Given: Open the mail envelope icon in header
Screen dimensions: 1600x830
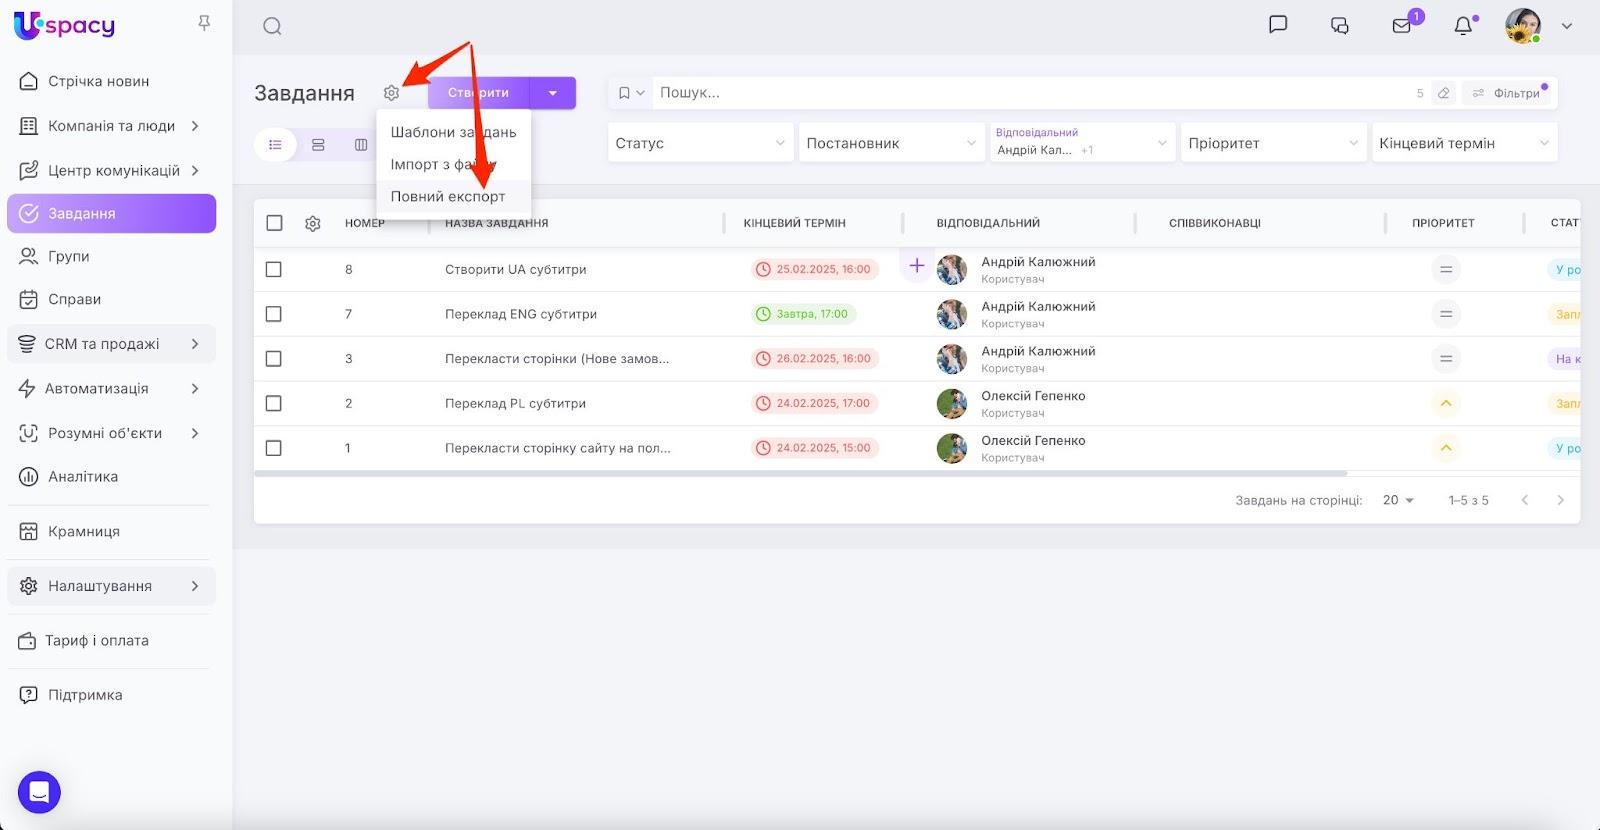Looking at the screenshot, I should (1402, 26).
